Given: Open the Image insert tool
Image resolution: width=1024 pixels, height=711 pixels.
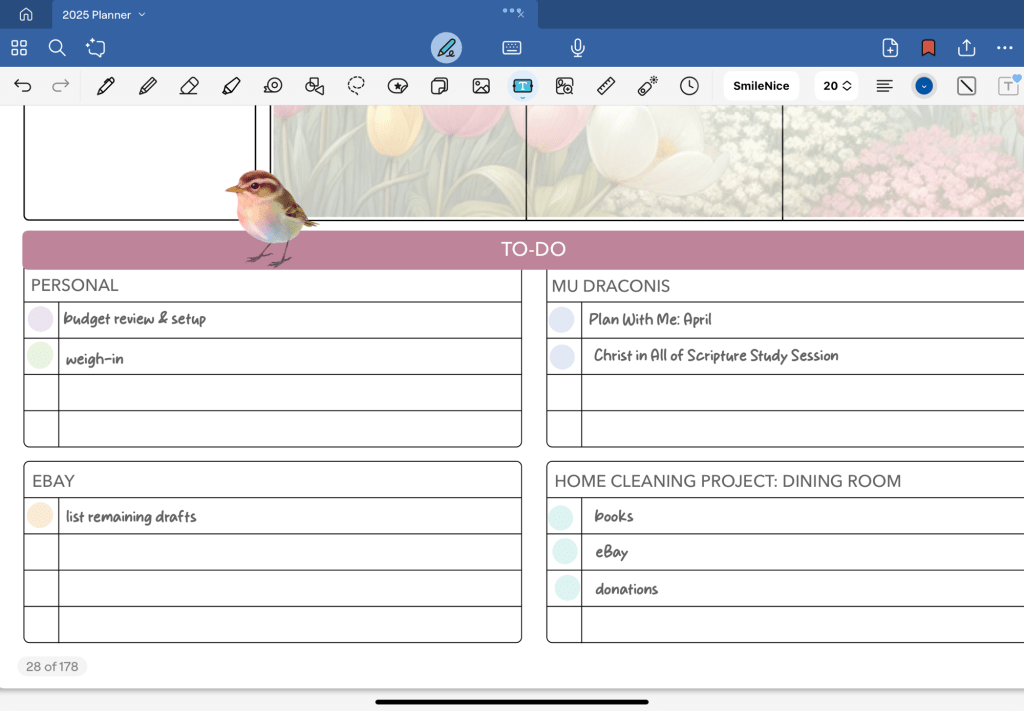Looking at the screenshot, I should point(481,86).
